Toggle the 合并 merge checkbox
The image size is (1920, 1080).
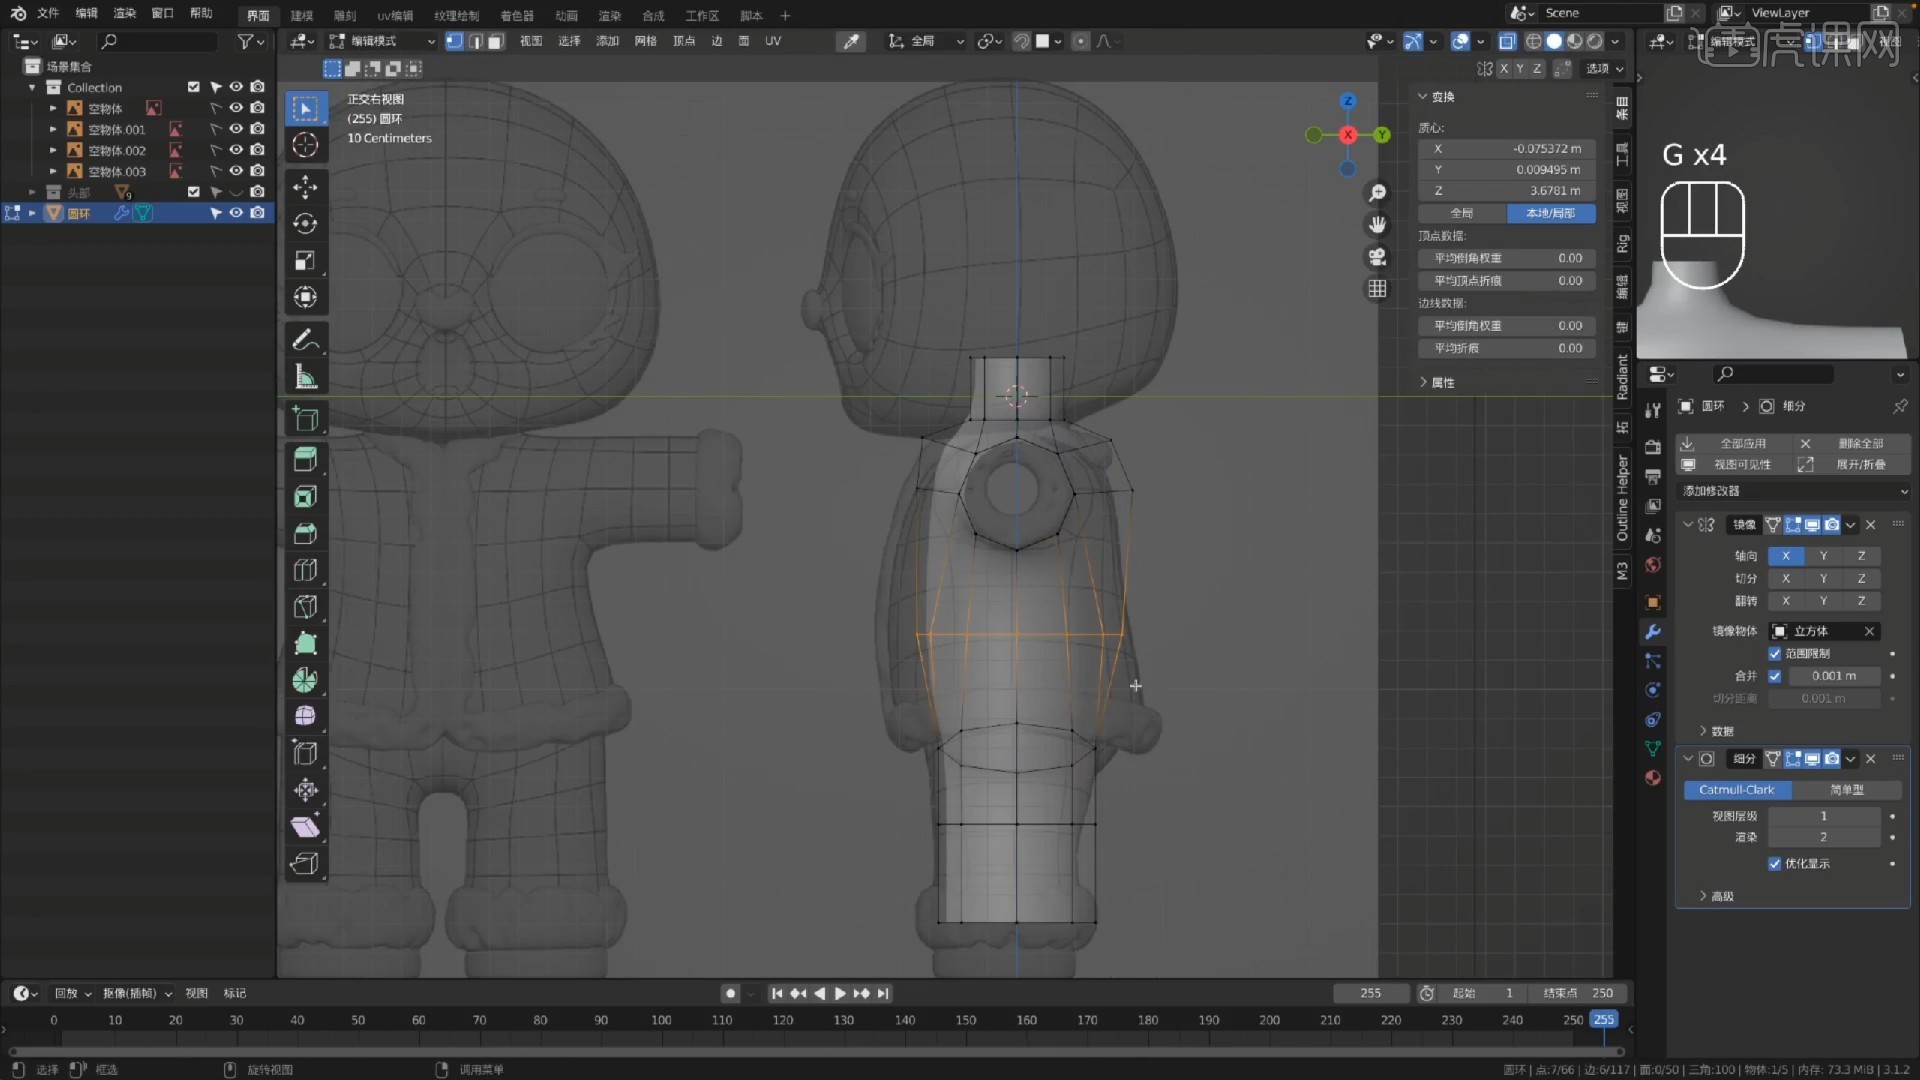coord(1775,676)
